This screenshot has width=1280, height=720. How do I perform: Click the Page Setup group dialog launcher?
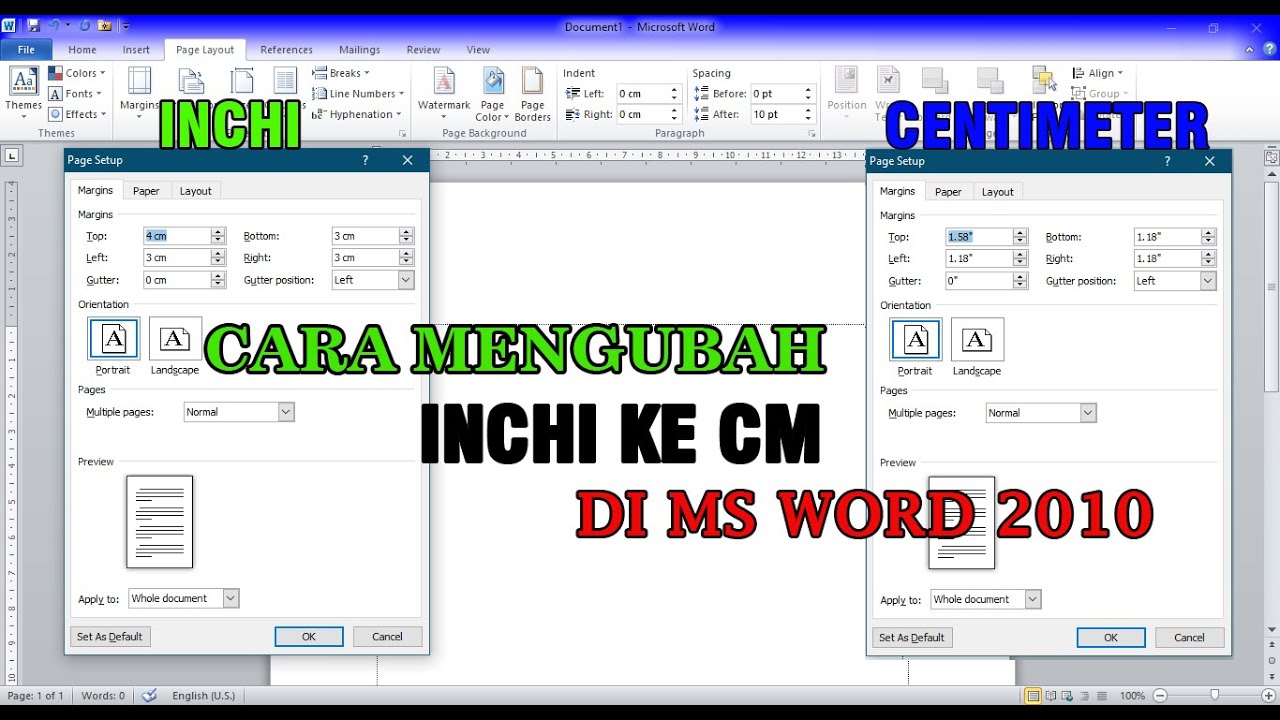point(403,133)
